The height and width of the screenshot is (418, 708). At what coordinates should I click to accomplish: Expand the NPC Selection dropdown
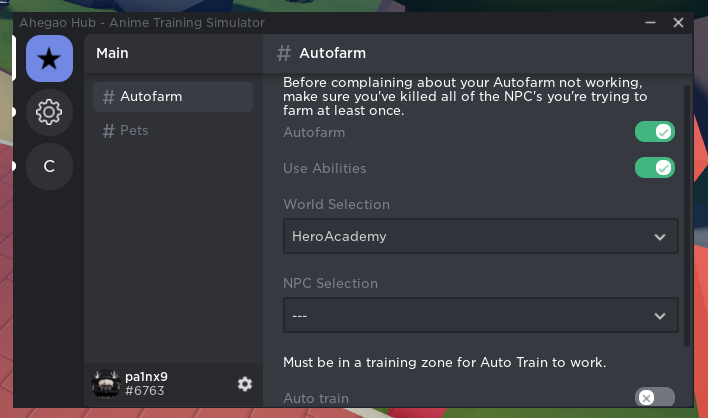click(x=480, y=315)
